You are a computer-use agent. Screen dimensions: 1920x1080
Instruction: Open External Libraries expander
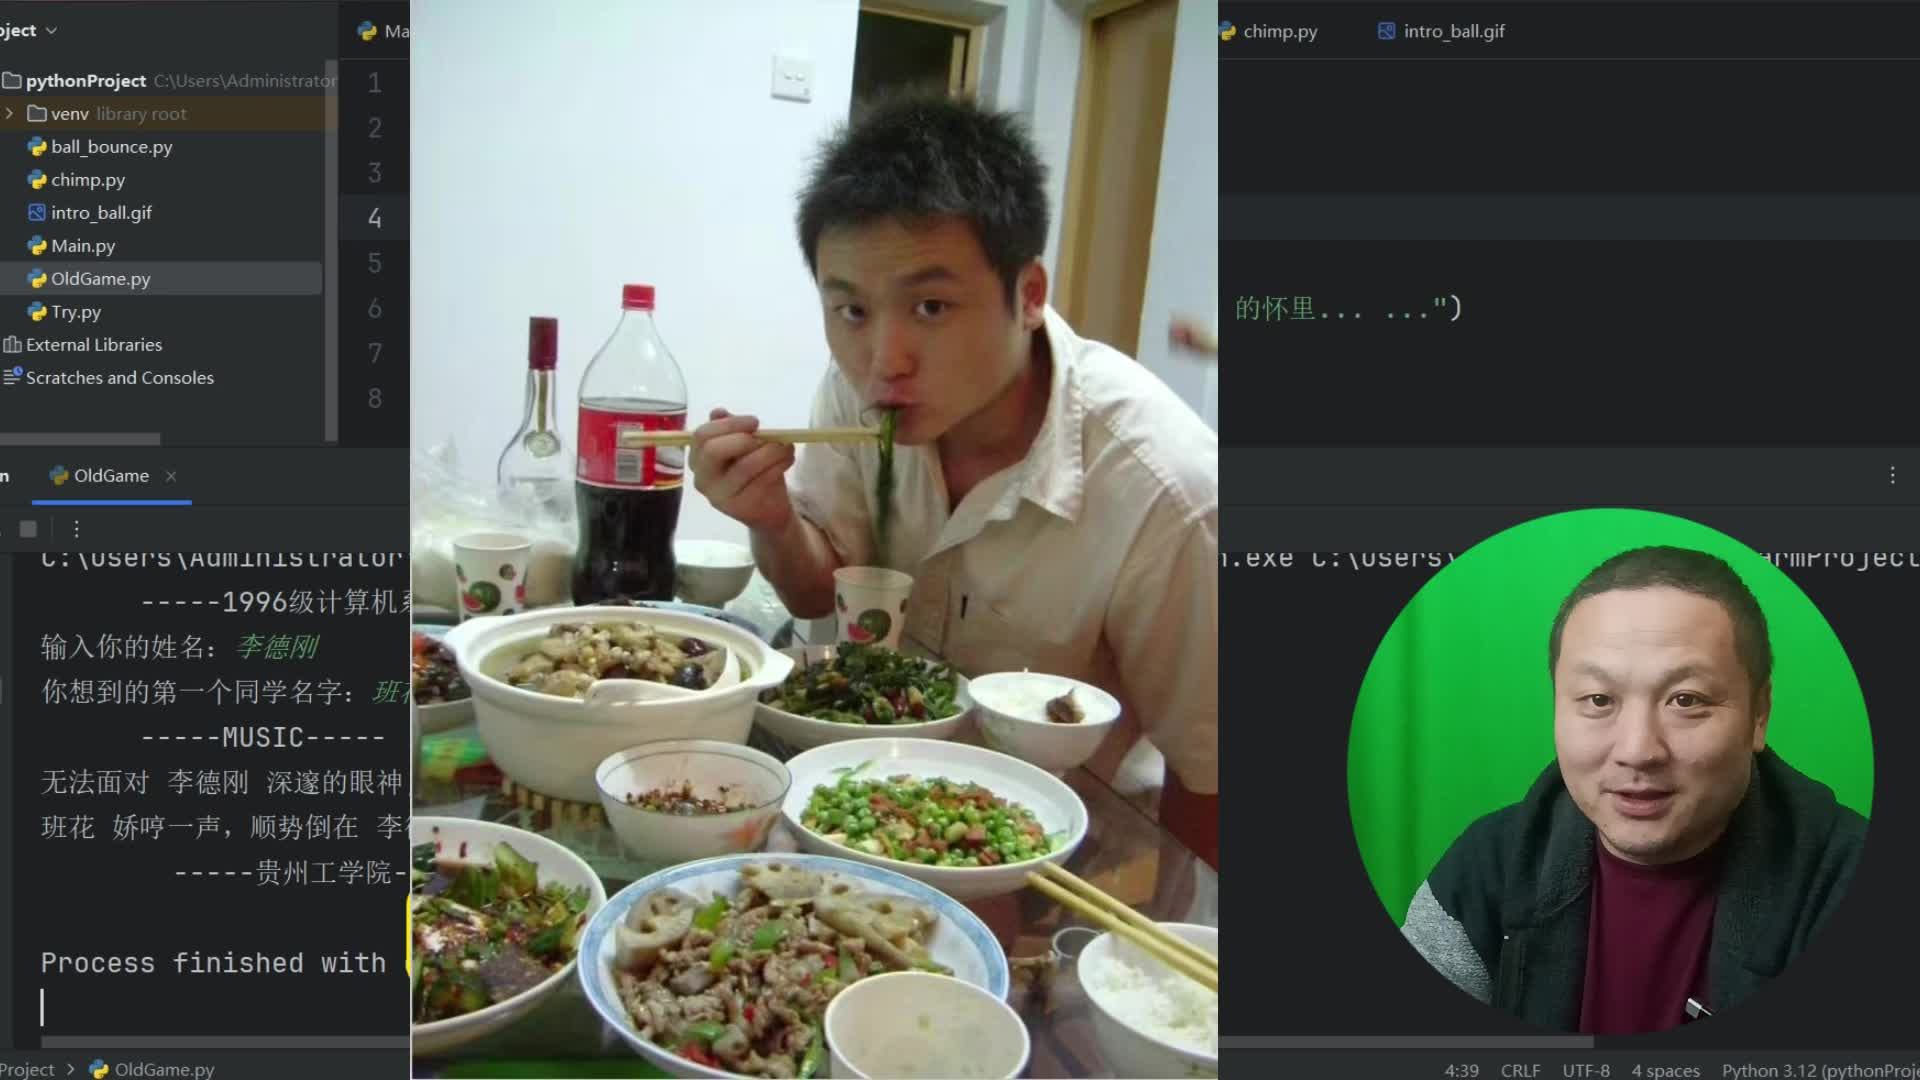pyautogui.click(x=9, y=344)
